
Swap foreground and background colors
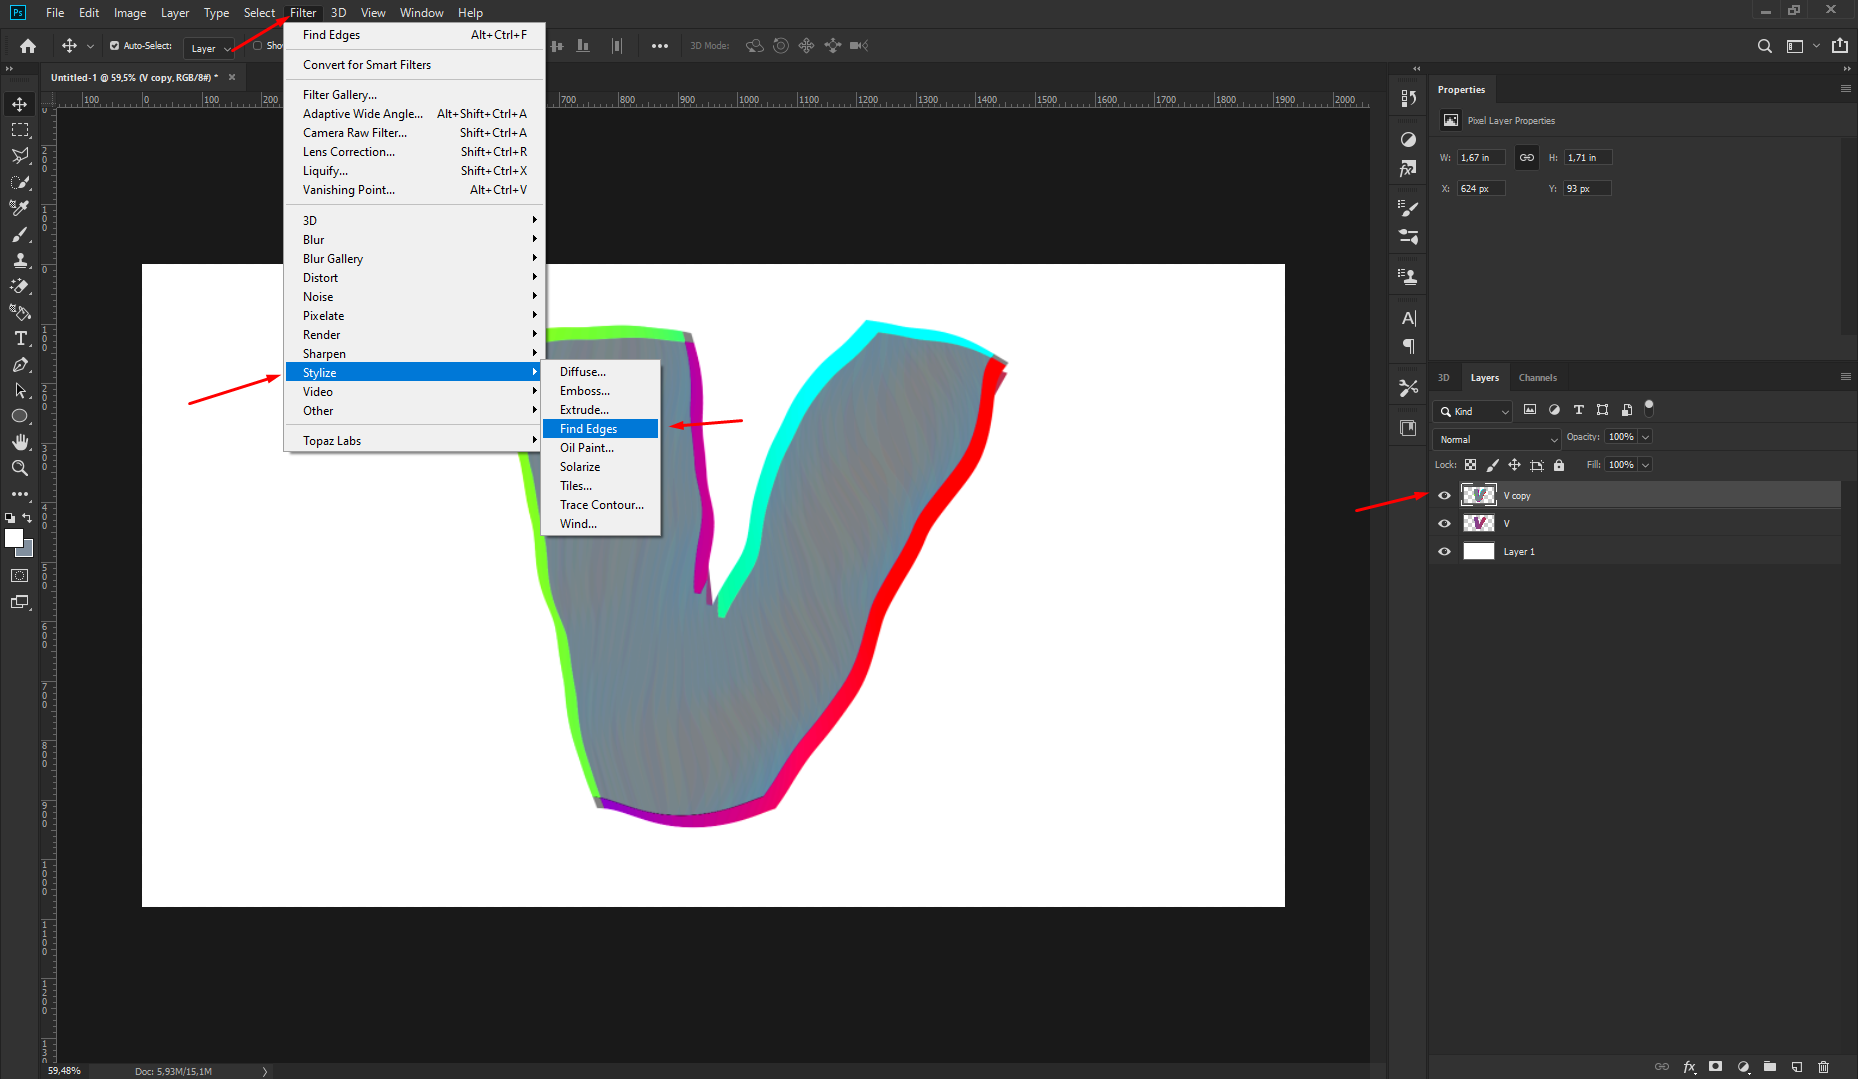27,517
